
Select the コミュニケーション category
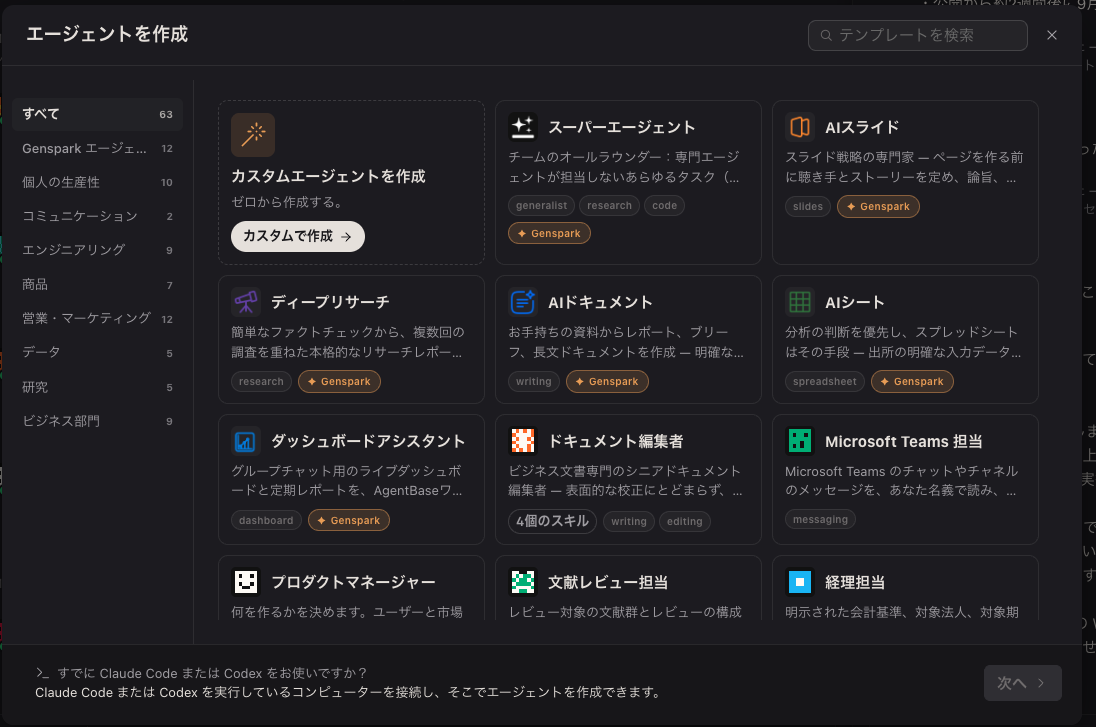[97, 216]
